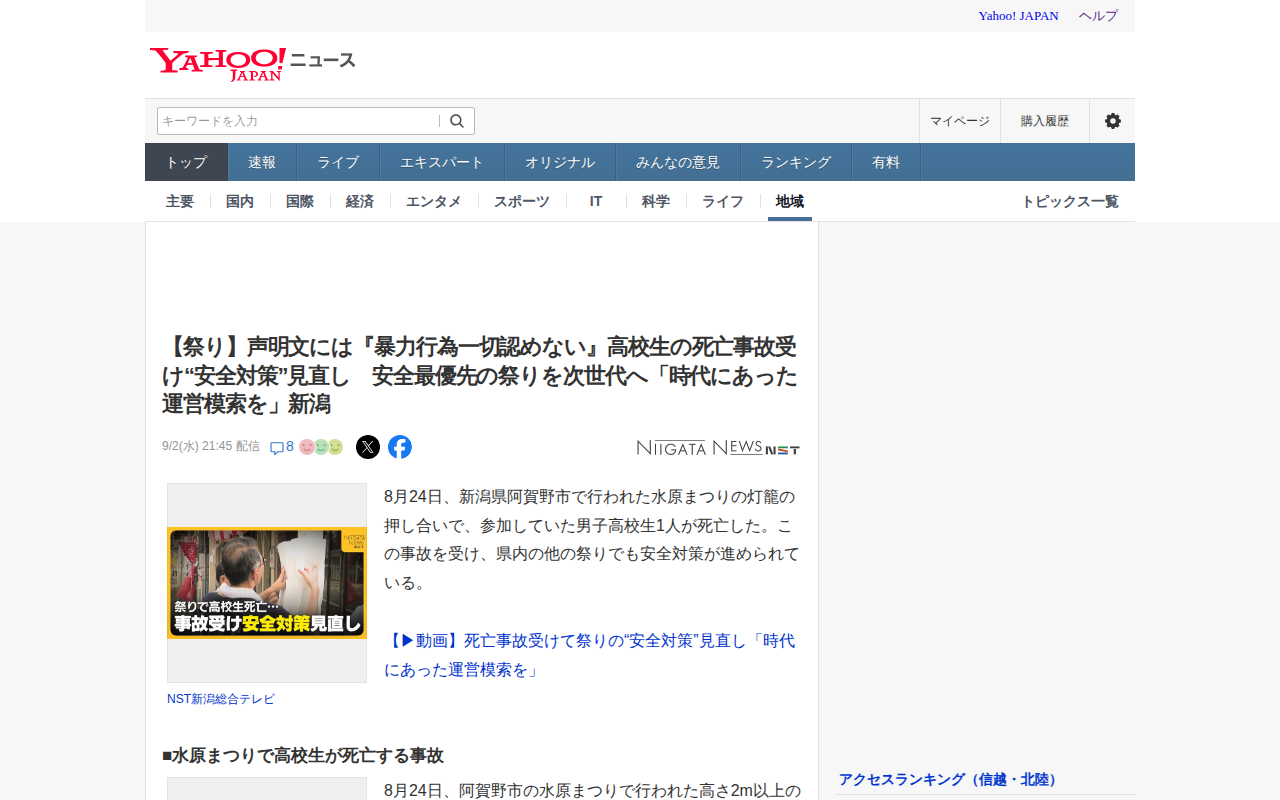
Task: Go to the Yahoo! JAPAN News logo
Action: tap(253, 64)
